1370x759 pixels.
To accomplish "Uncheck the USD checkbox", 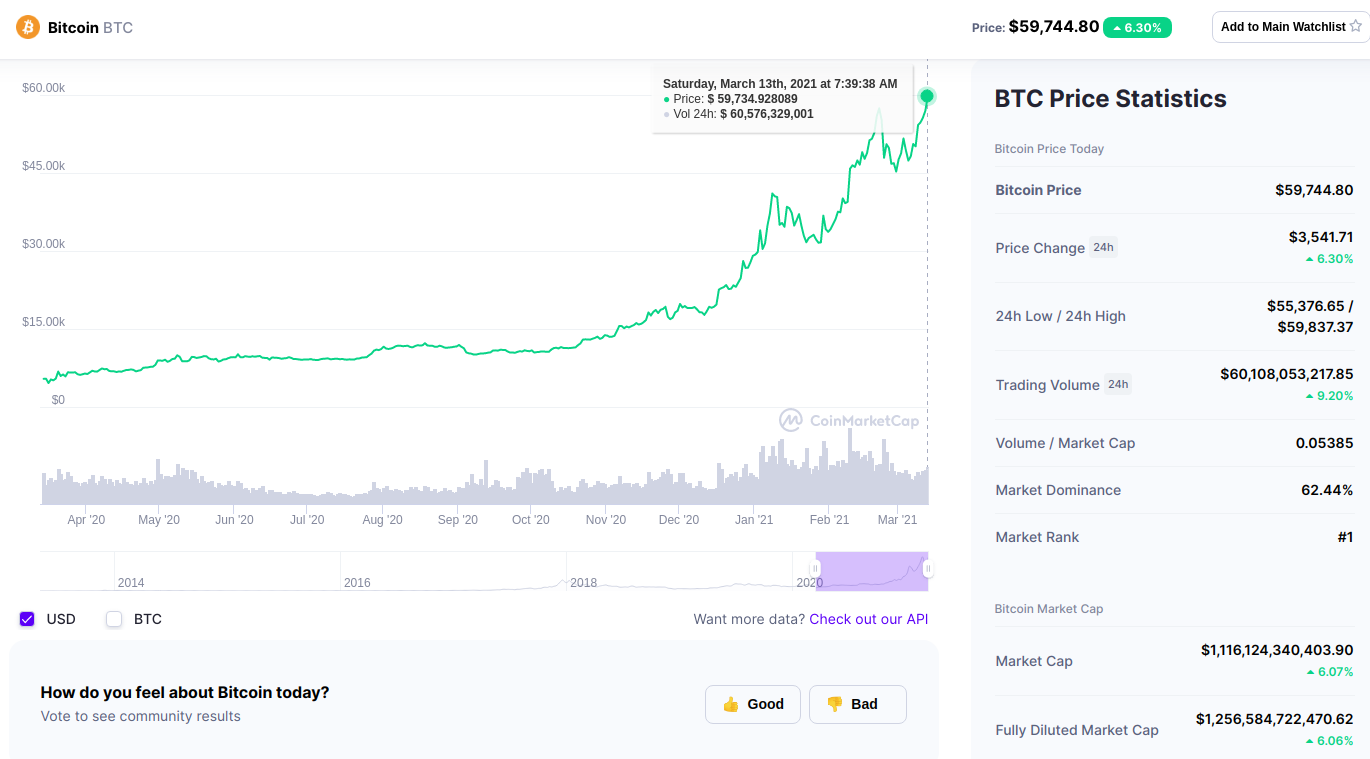I will pyautogui.click(x=27, y=619).
